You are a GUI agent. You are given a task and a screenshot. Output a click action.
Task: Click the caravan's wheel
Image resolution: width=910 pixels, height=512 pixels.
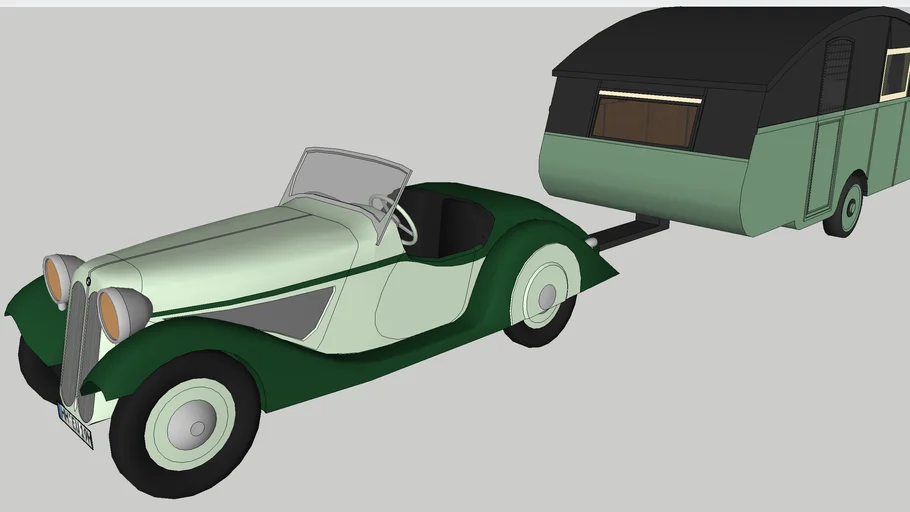coord(847,205)
